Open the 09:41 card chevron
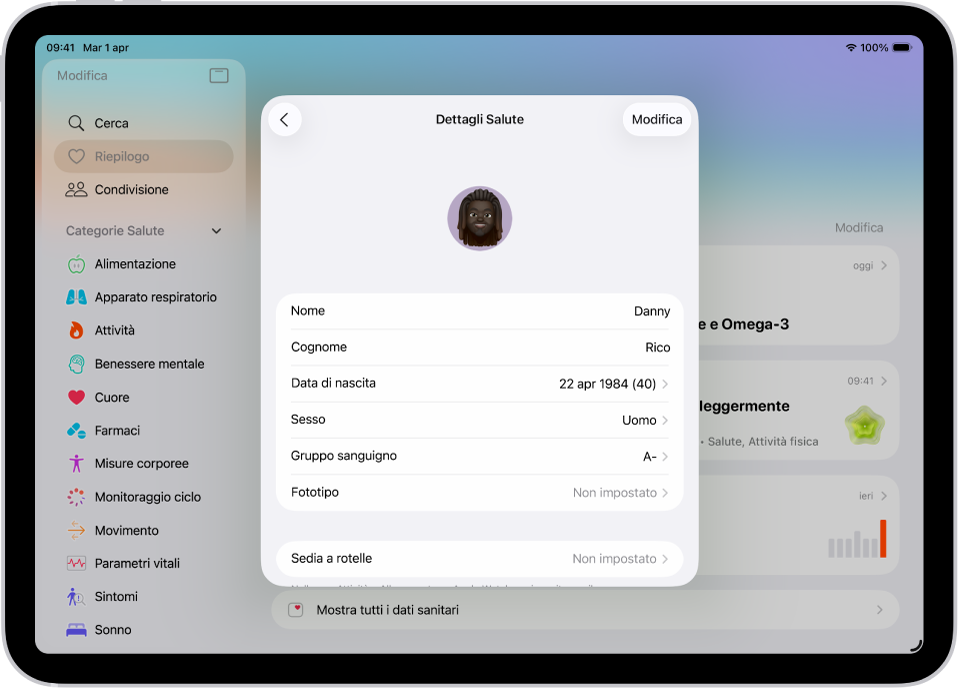This screenshot has height=689, width=960. [x=883, y=381]
